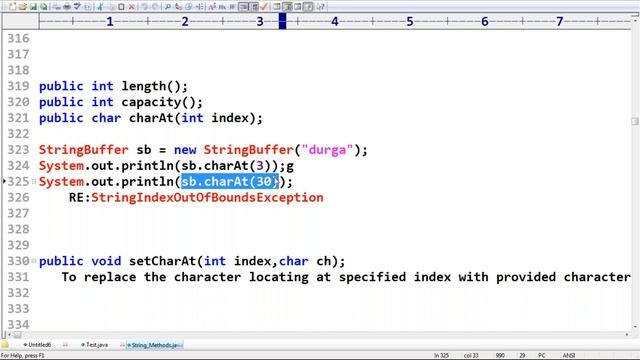640x360 pixels.
Task: Click the red X Delete icon
Action: pyautogui.click(x=131, y=7)
